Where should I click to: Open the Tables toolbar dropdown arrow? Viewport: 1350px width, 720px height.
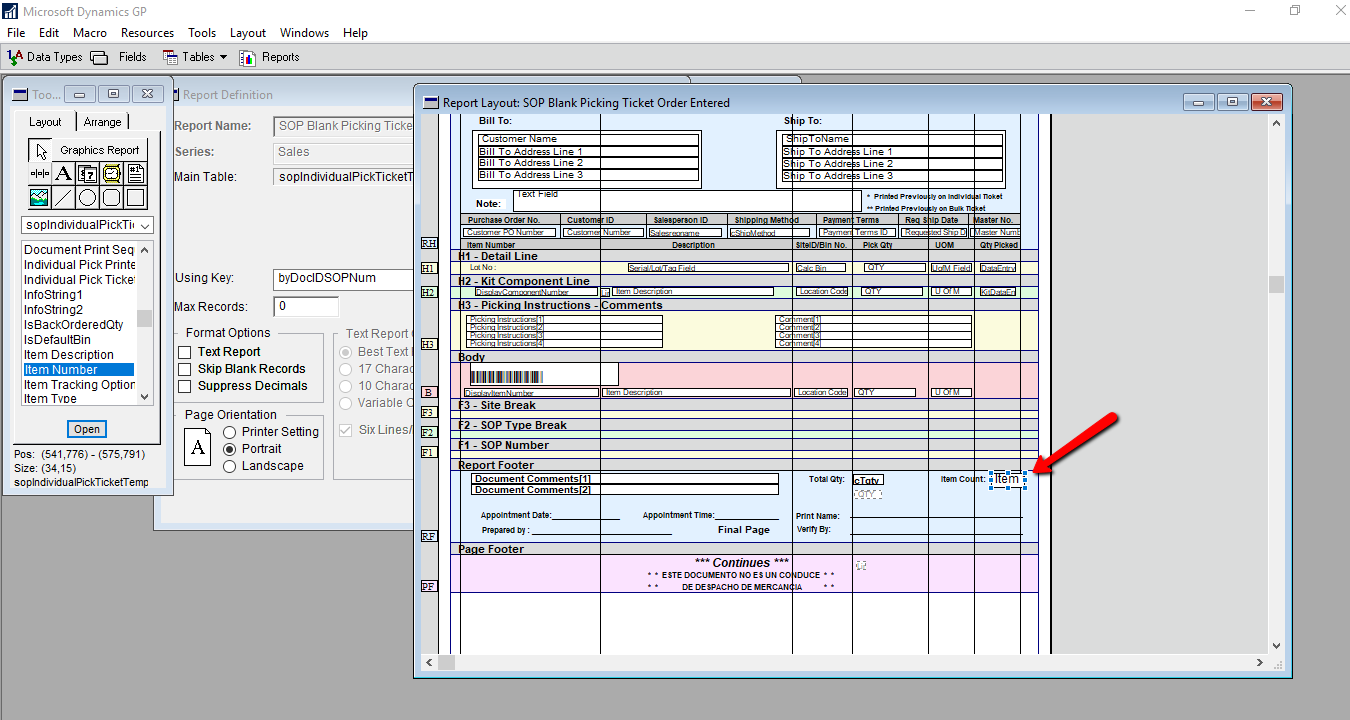223,57
